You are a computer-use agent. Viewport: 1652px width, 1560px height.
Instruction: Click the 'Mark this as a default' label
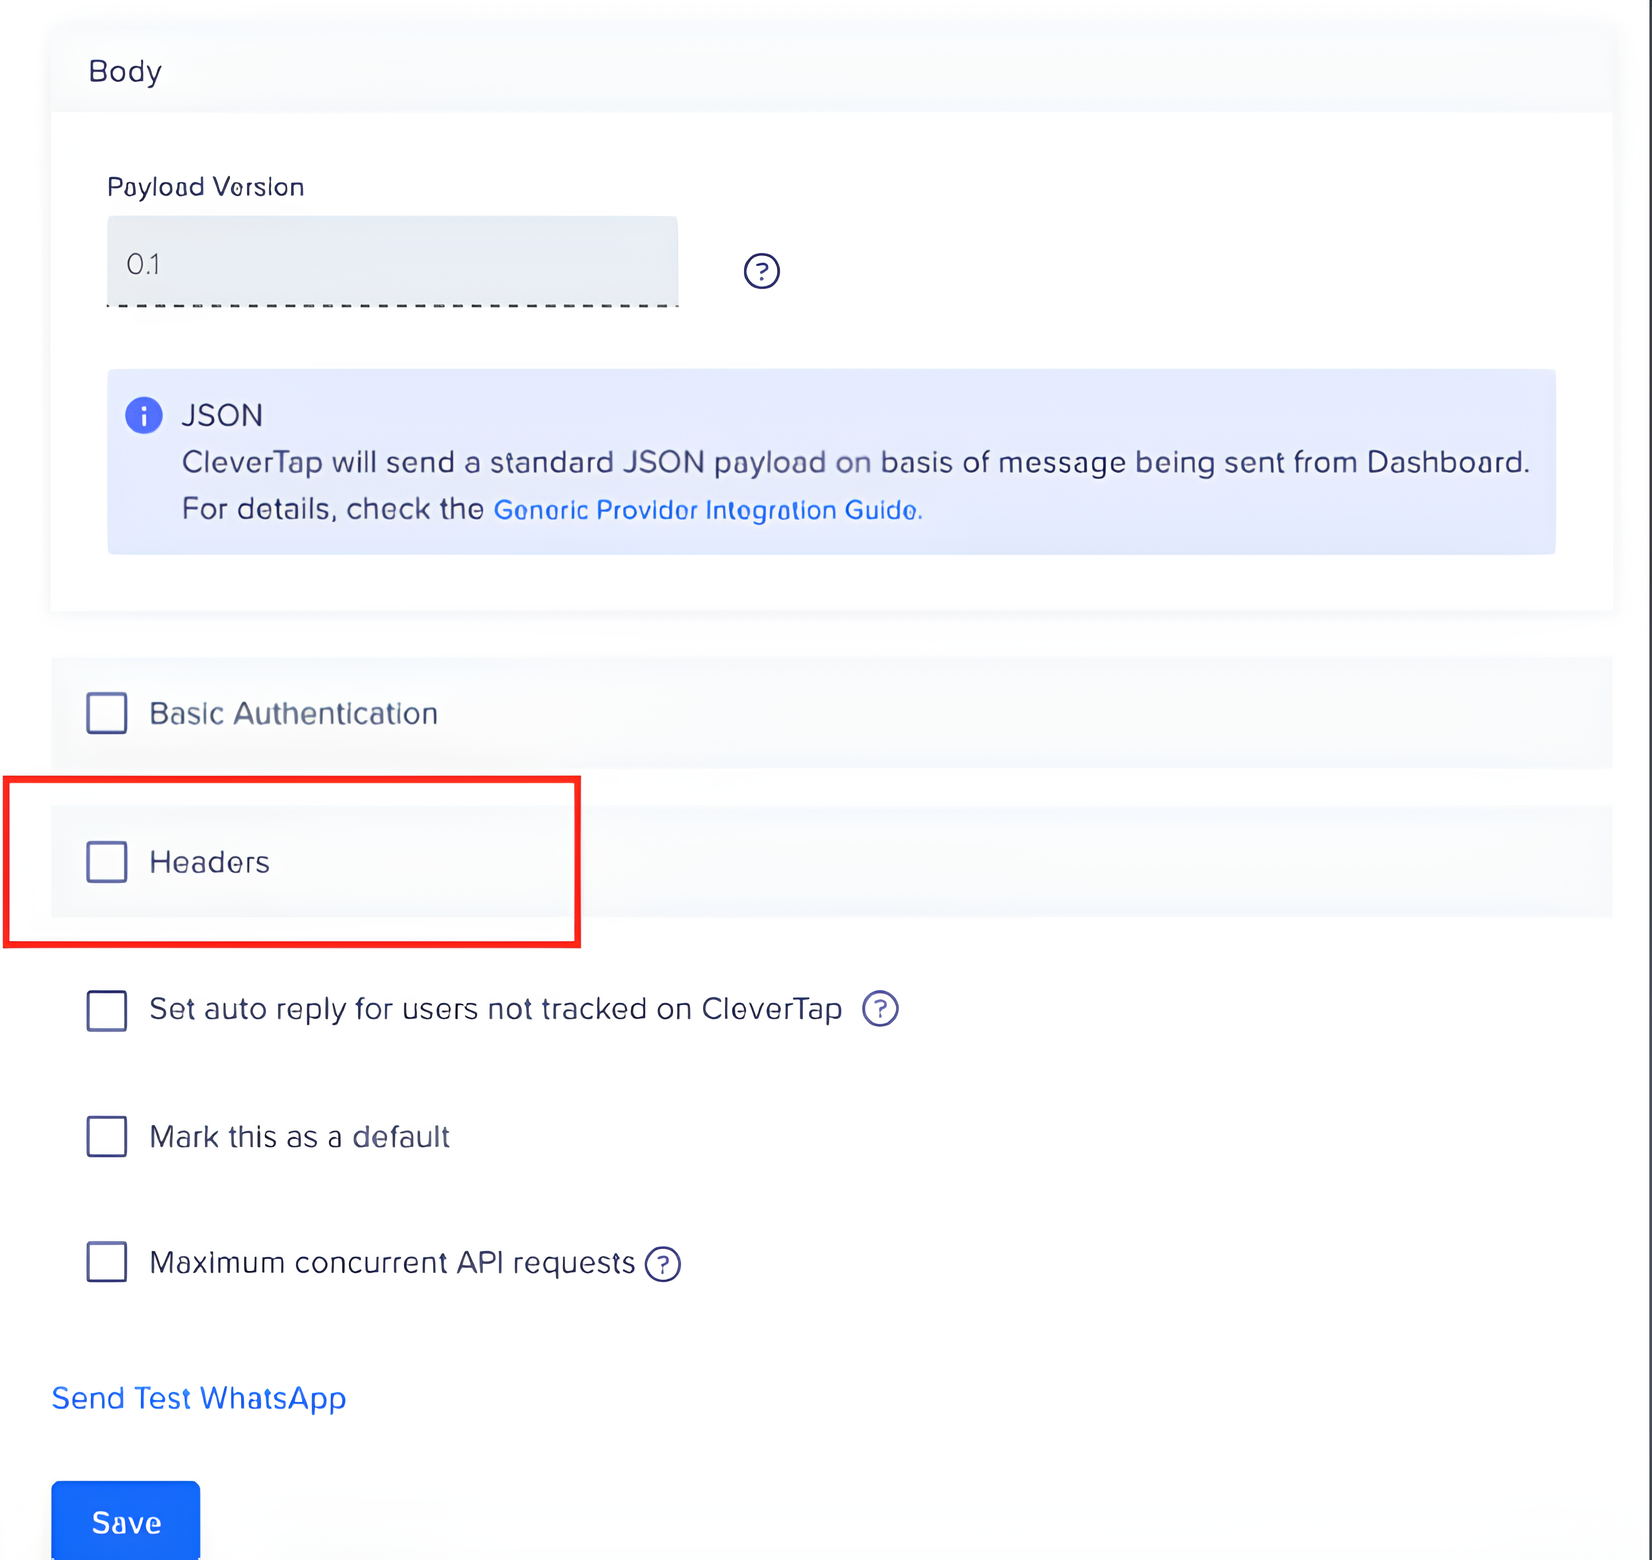299,1137
